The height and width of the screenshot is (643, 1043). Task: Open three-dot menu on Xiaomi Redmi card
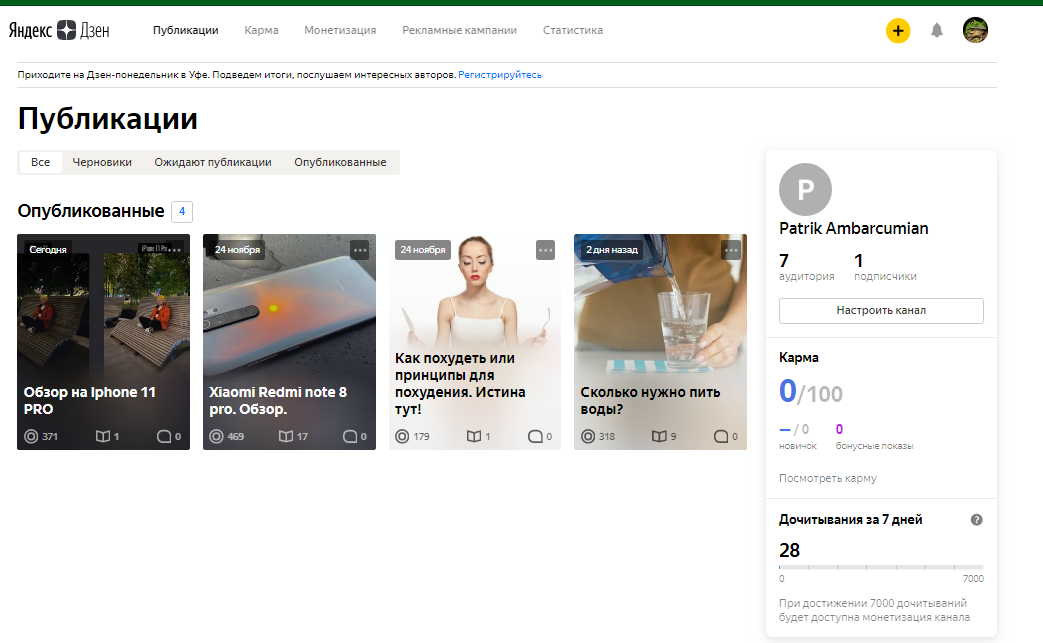coord(360,250)
